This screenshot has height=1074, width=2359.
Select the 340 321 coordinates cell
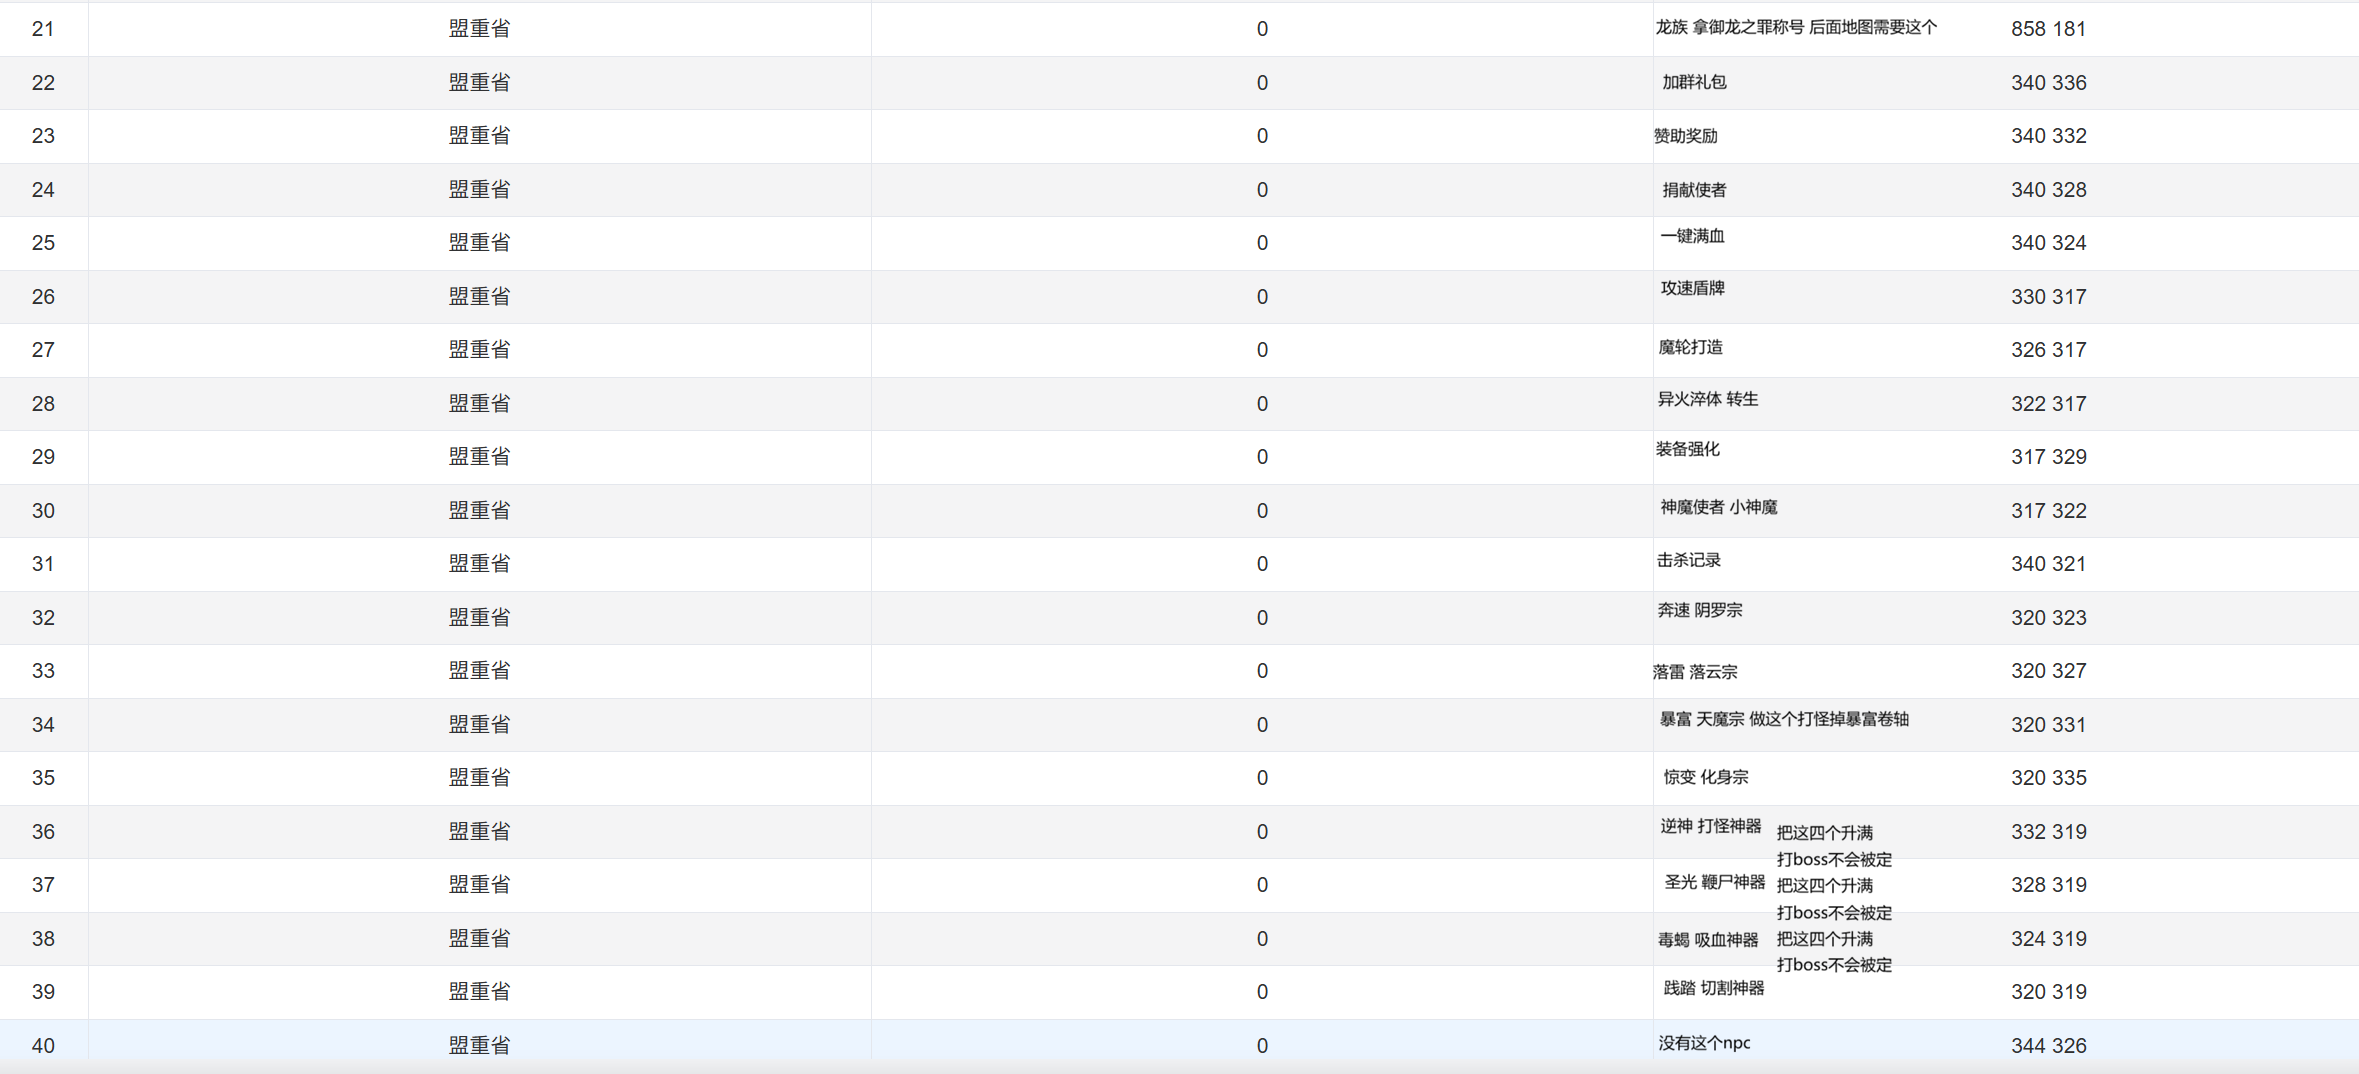tap(2048, 564)
